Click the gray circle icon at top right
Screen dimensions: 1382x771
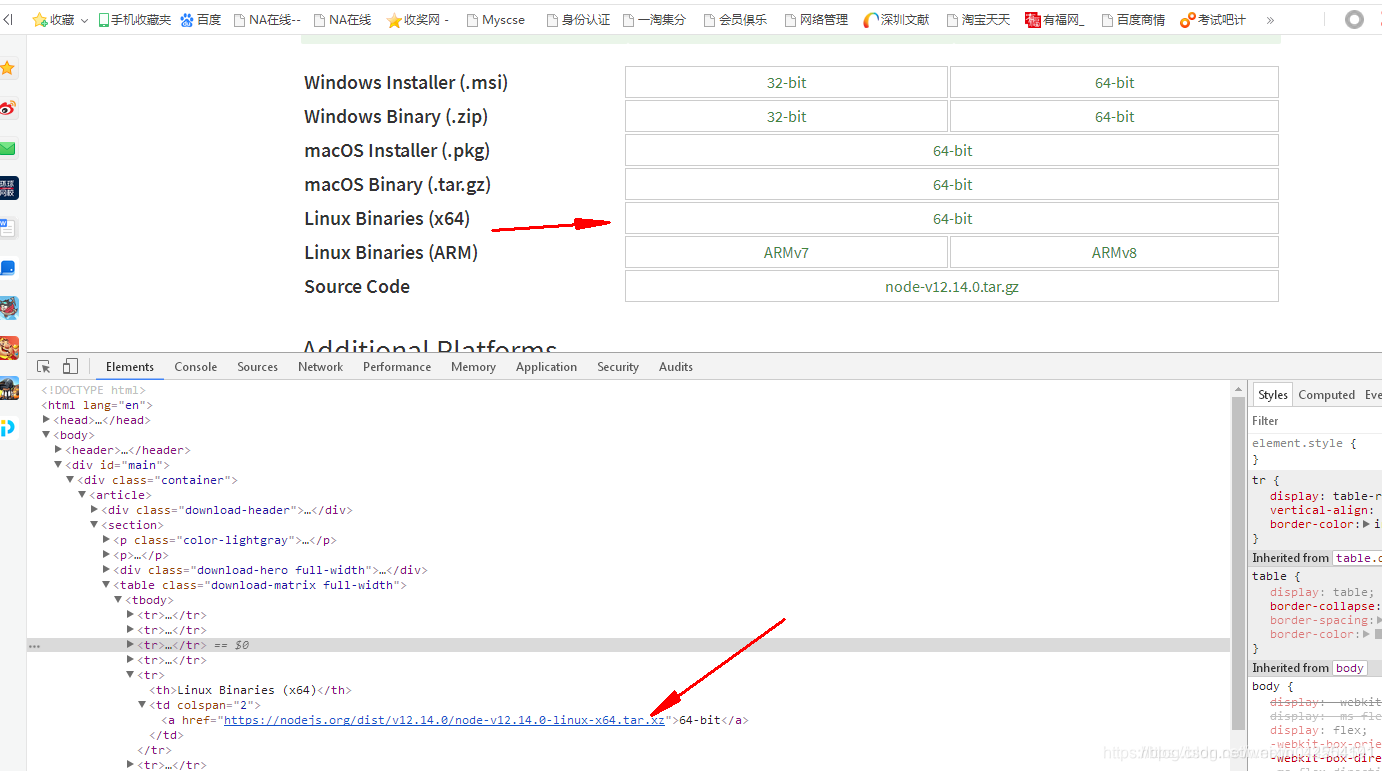[x=1354, y=19]
